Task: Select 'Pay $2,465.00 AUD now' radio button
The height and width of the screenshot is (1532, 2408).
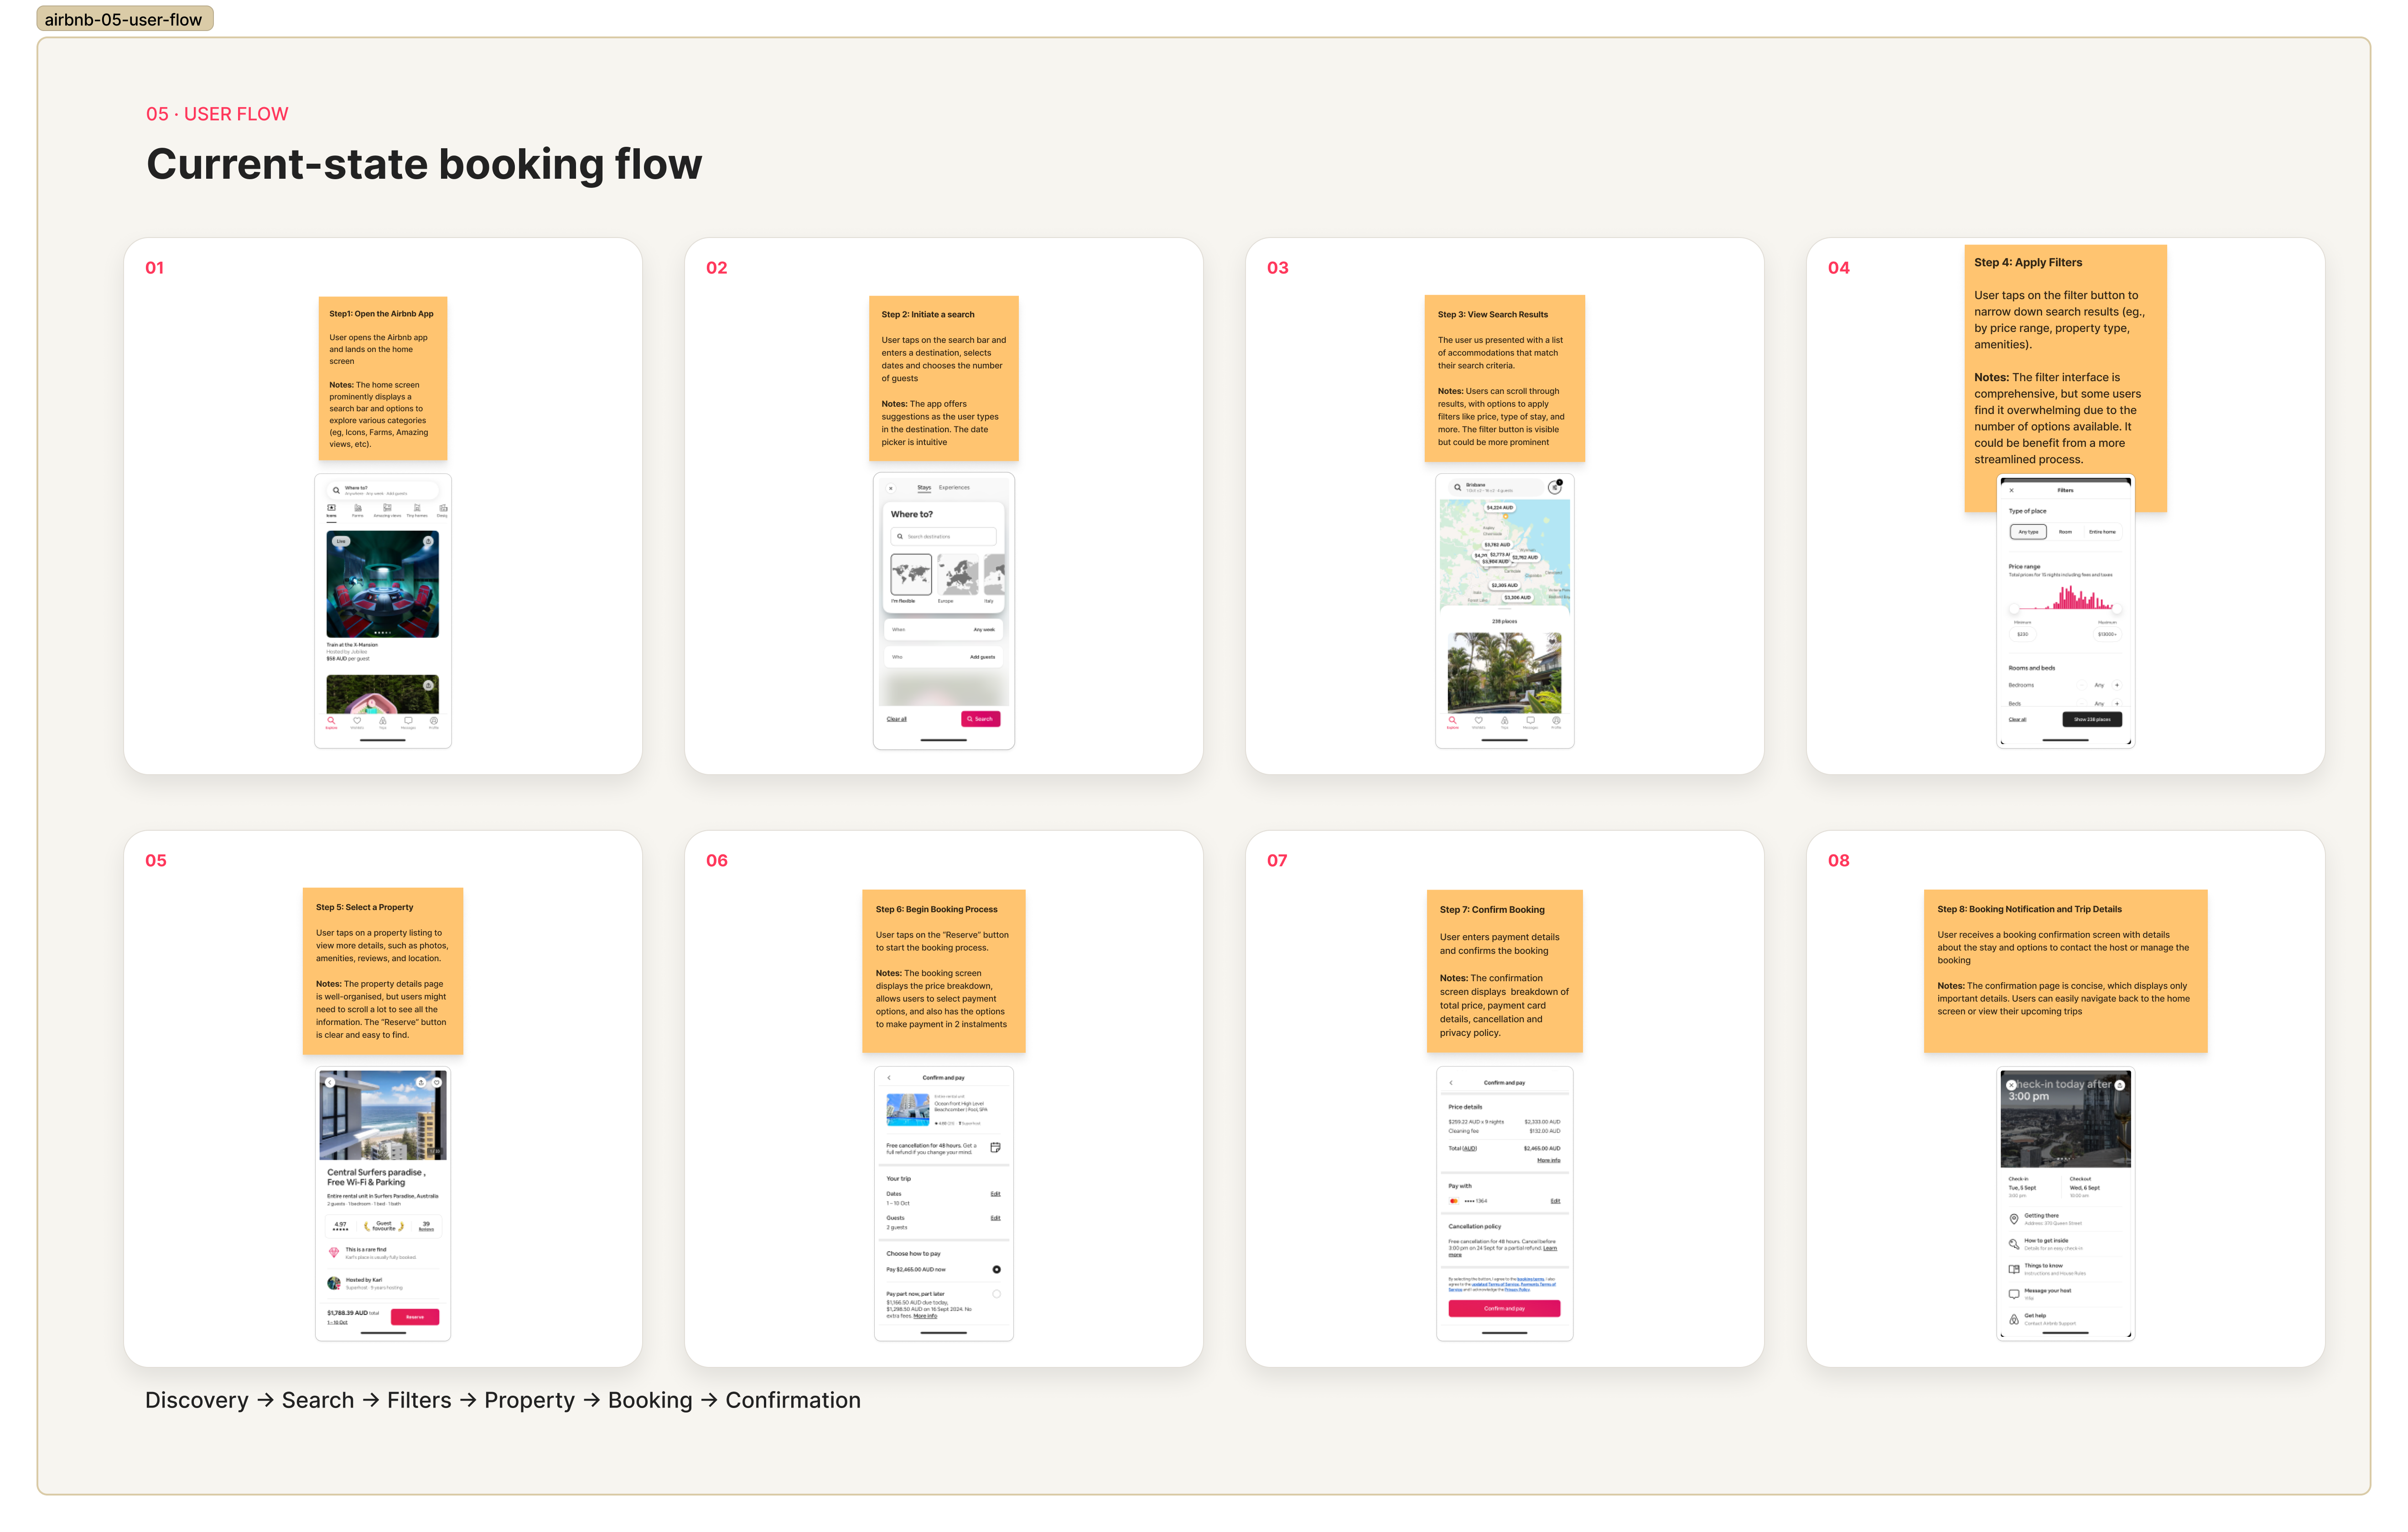Action: [x=996, y=1270]
